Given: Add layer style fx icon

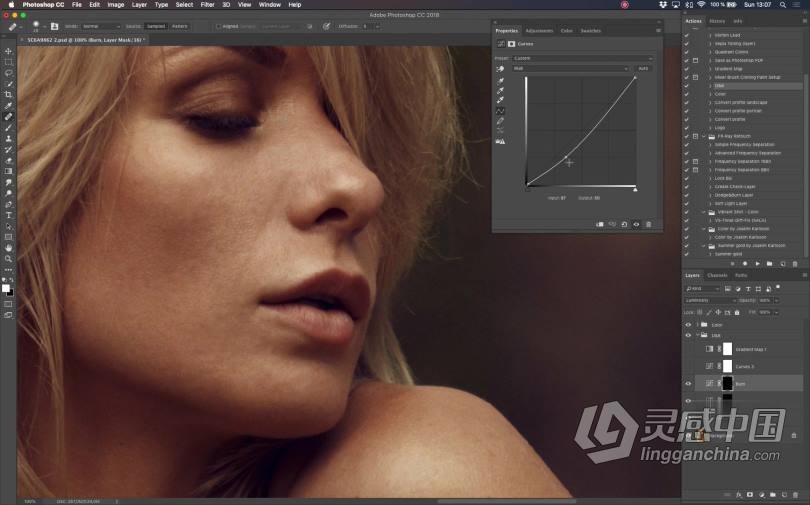Looking at the screenshot, I should tap(739, 495).
